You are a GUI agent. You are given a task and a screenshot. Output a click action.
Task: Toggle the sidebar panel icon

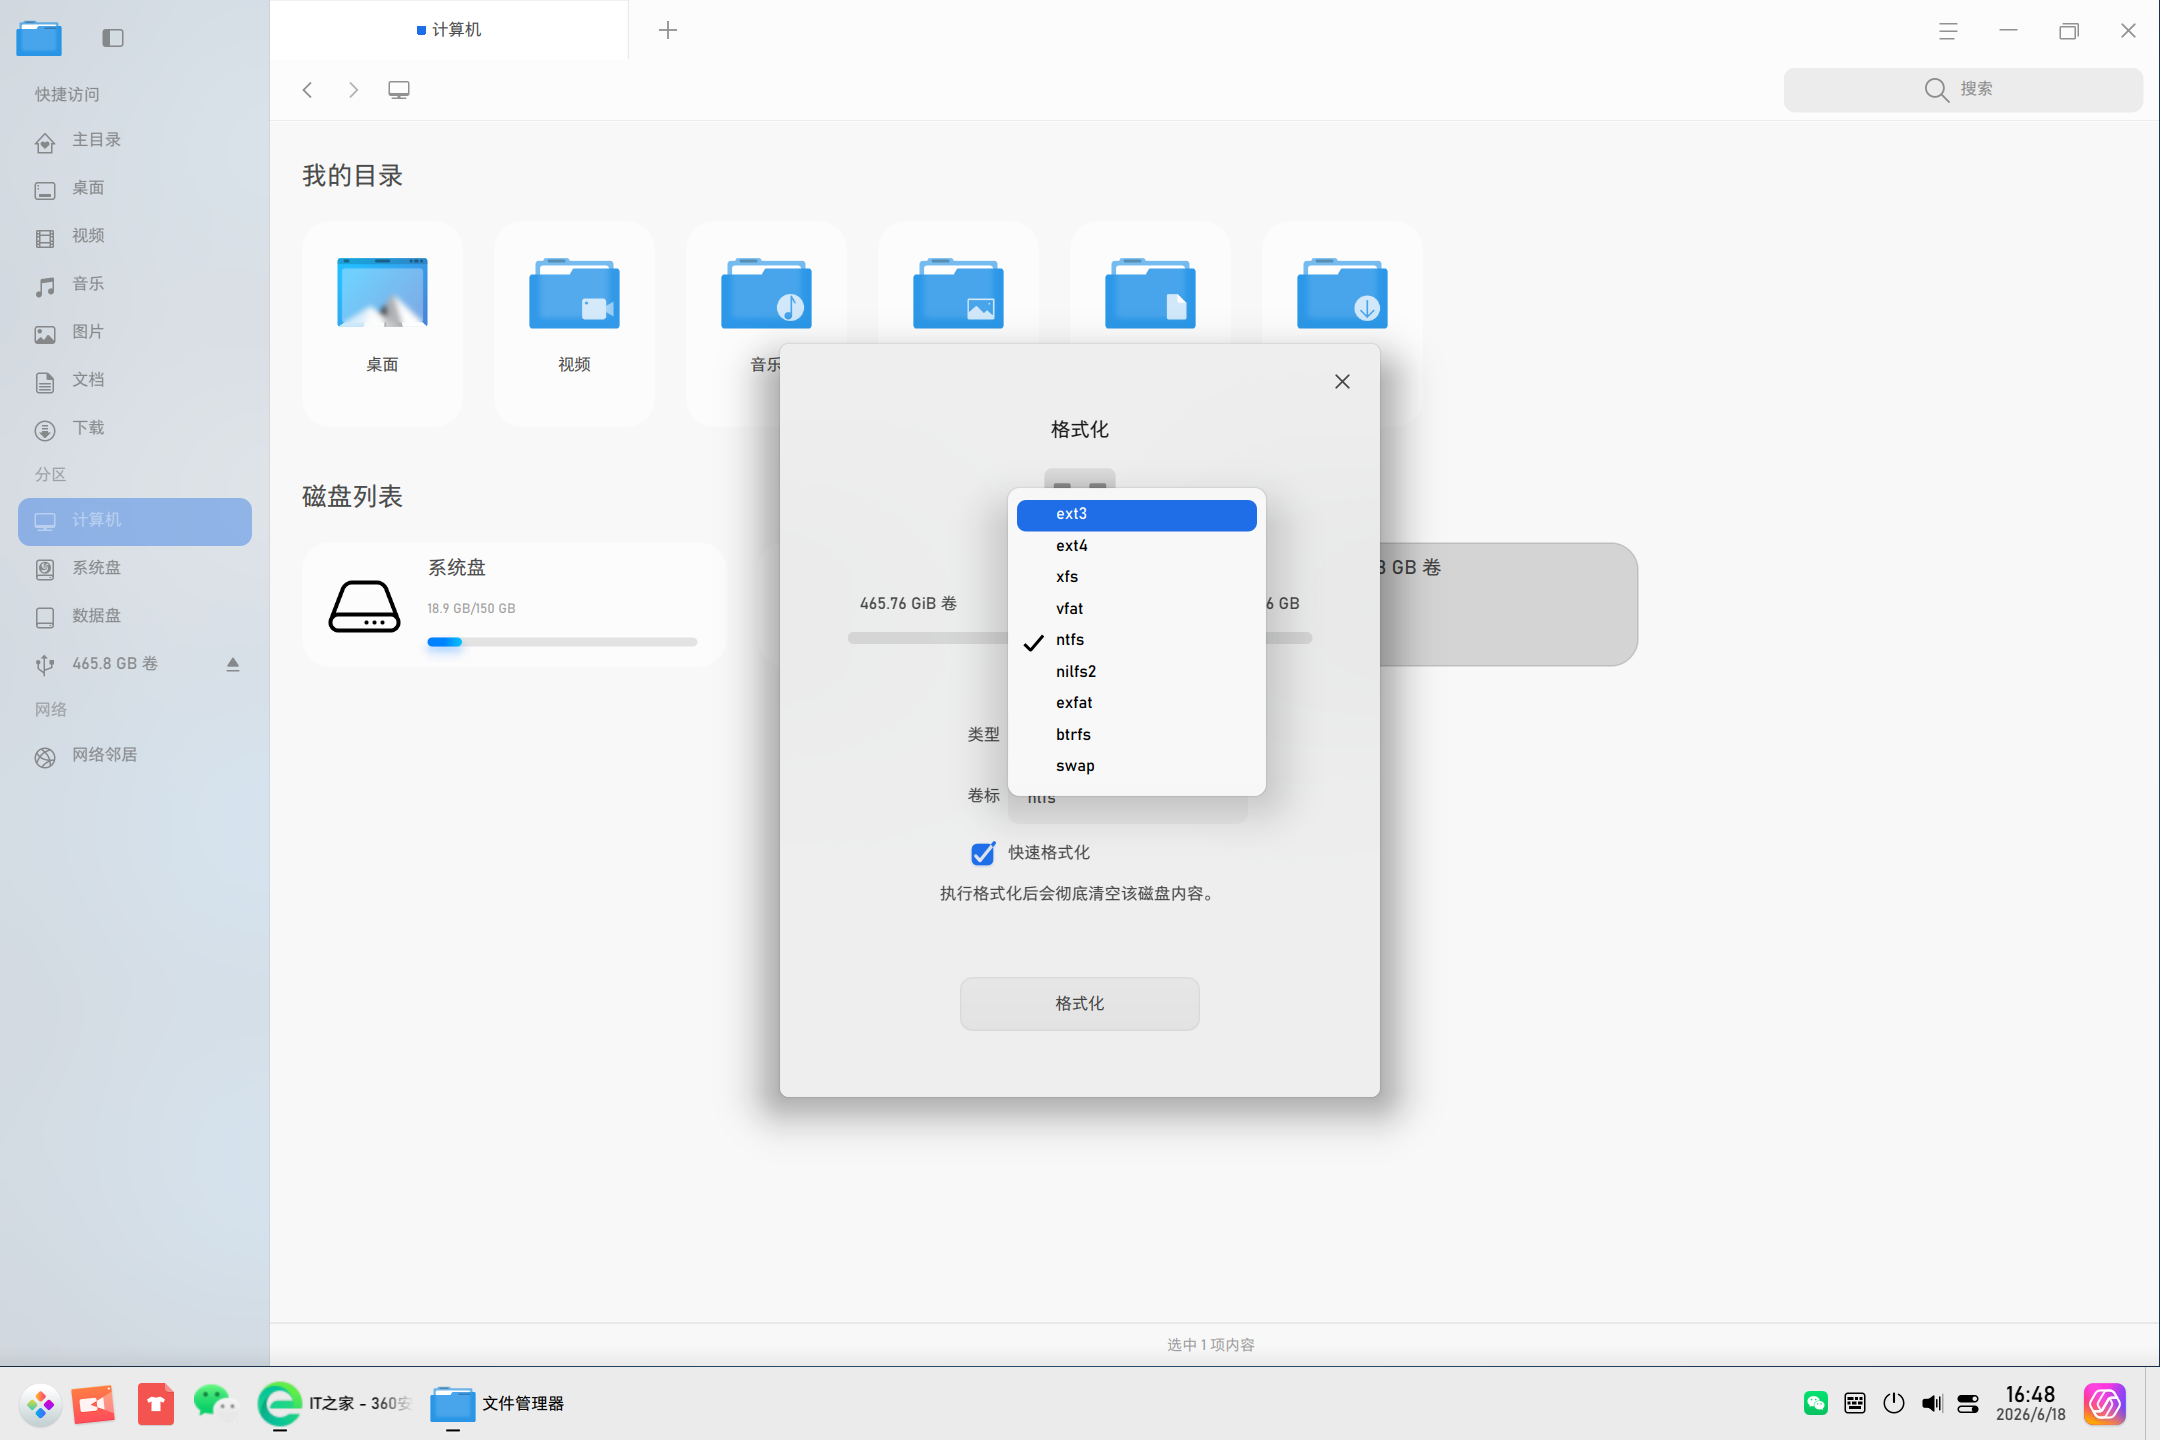(x=113, y=38)
